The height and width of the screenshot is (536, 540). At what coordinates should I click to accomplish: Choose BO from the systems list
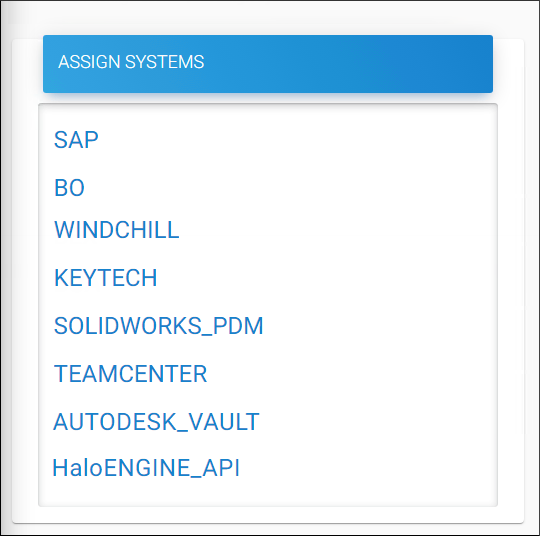point(69,188)
